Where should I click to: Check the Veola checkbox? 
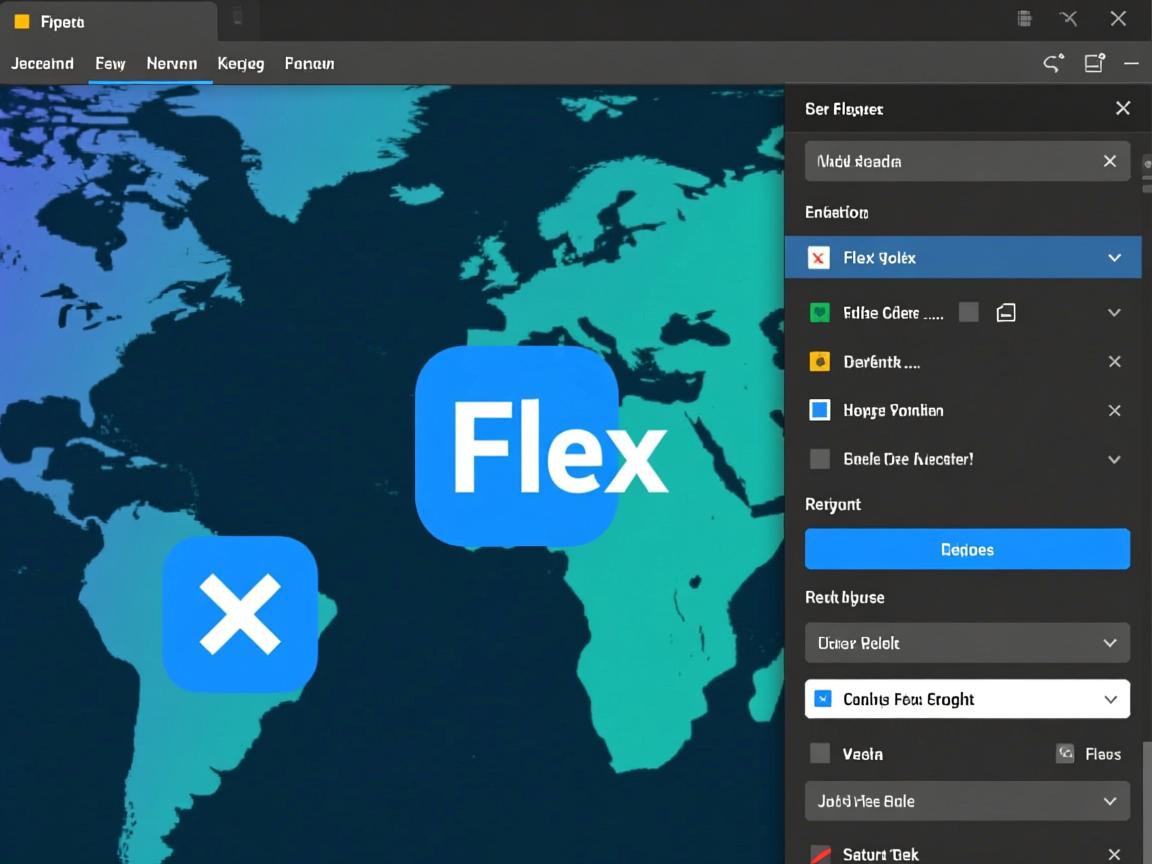click(x=819, y=754)
